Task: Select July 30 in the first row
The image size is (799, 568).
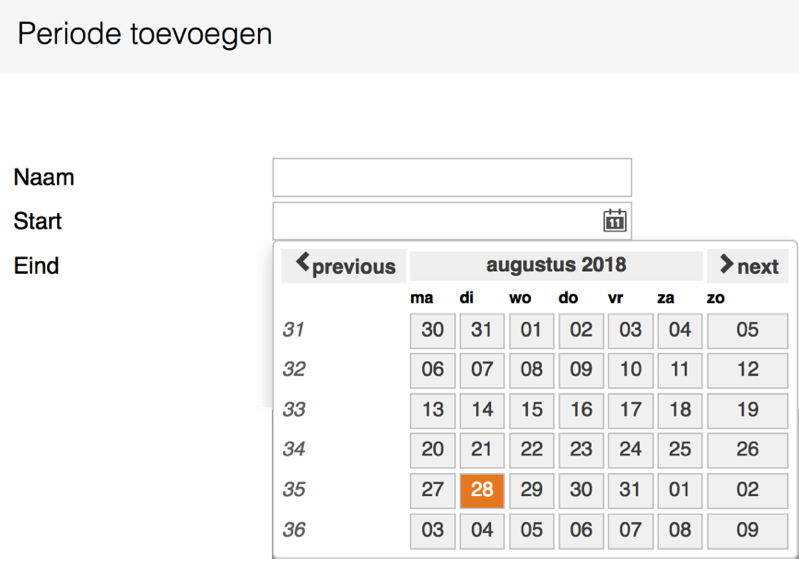Action: point(433,330)
